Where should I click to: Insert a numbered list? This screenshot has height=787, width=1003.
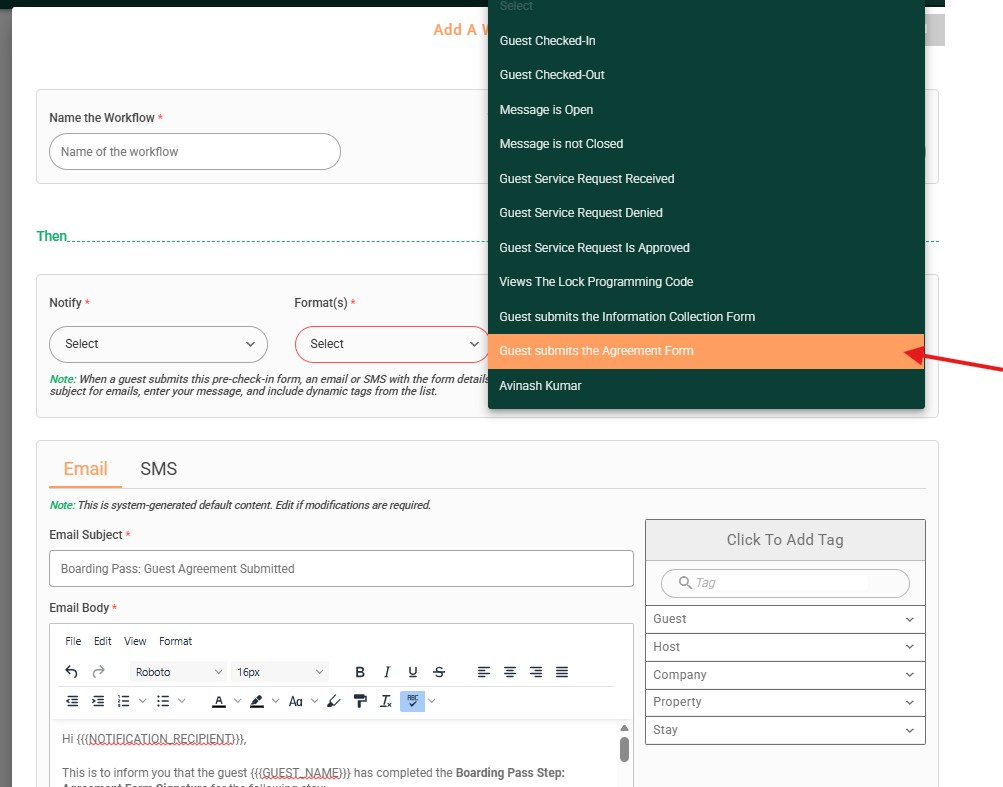(123, 701)
